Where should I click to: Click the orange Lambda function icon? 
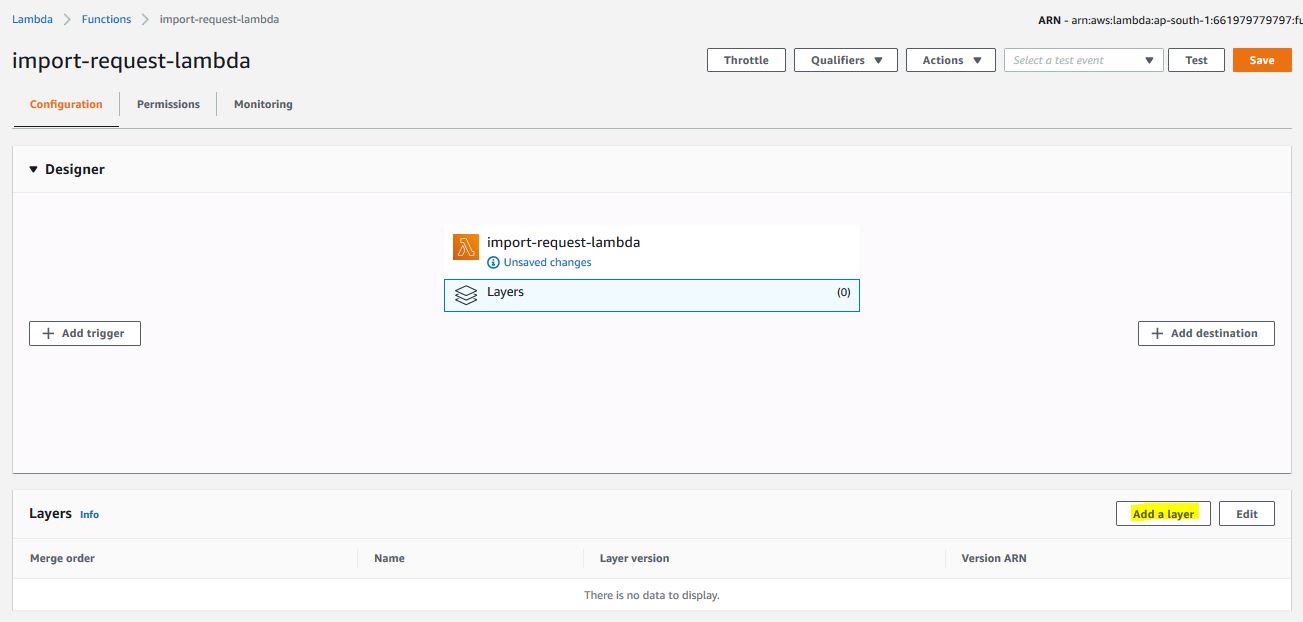(x=466, y=247)
